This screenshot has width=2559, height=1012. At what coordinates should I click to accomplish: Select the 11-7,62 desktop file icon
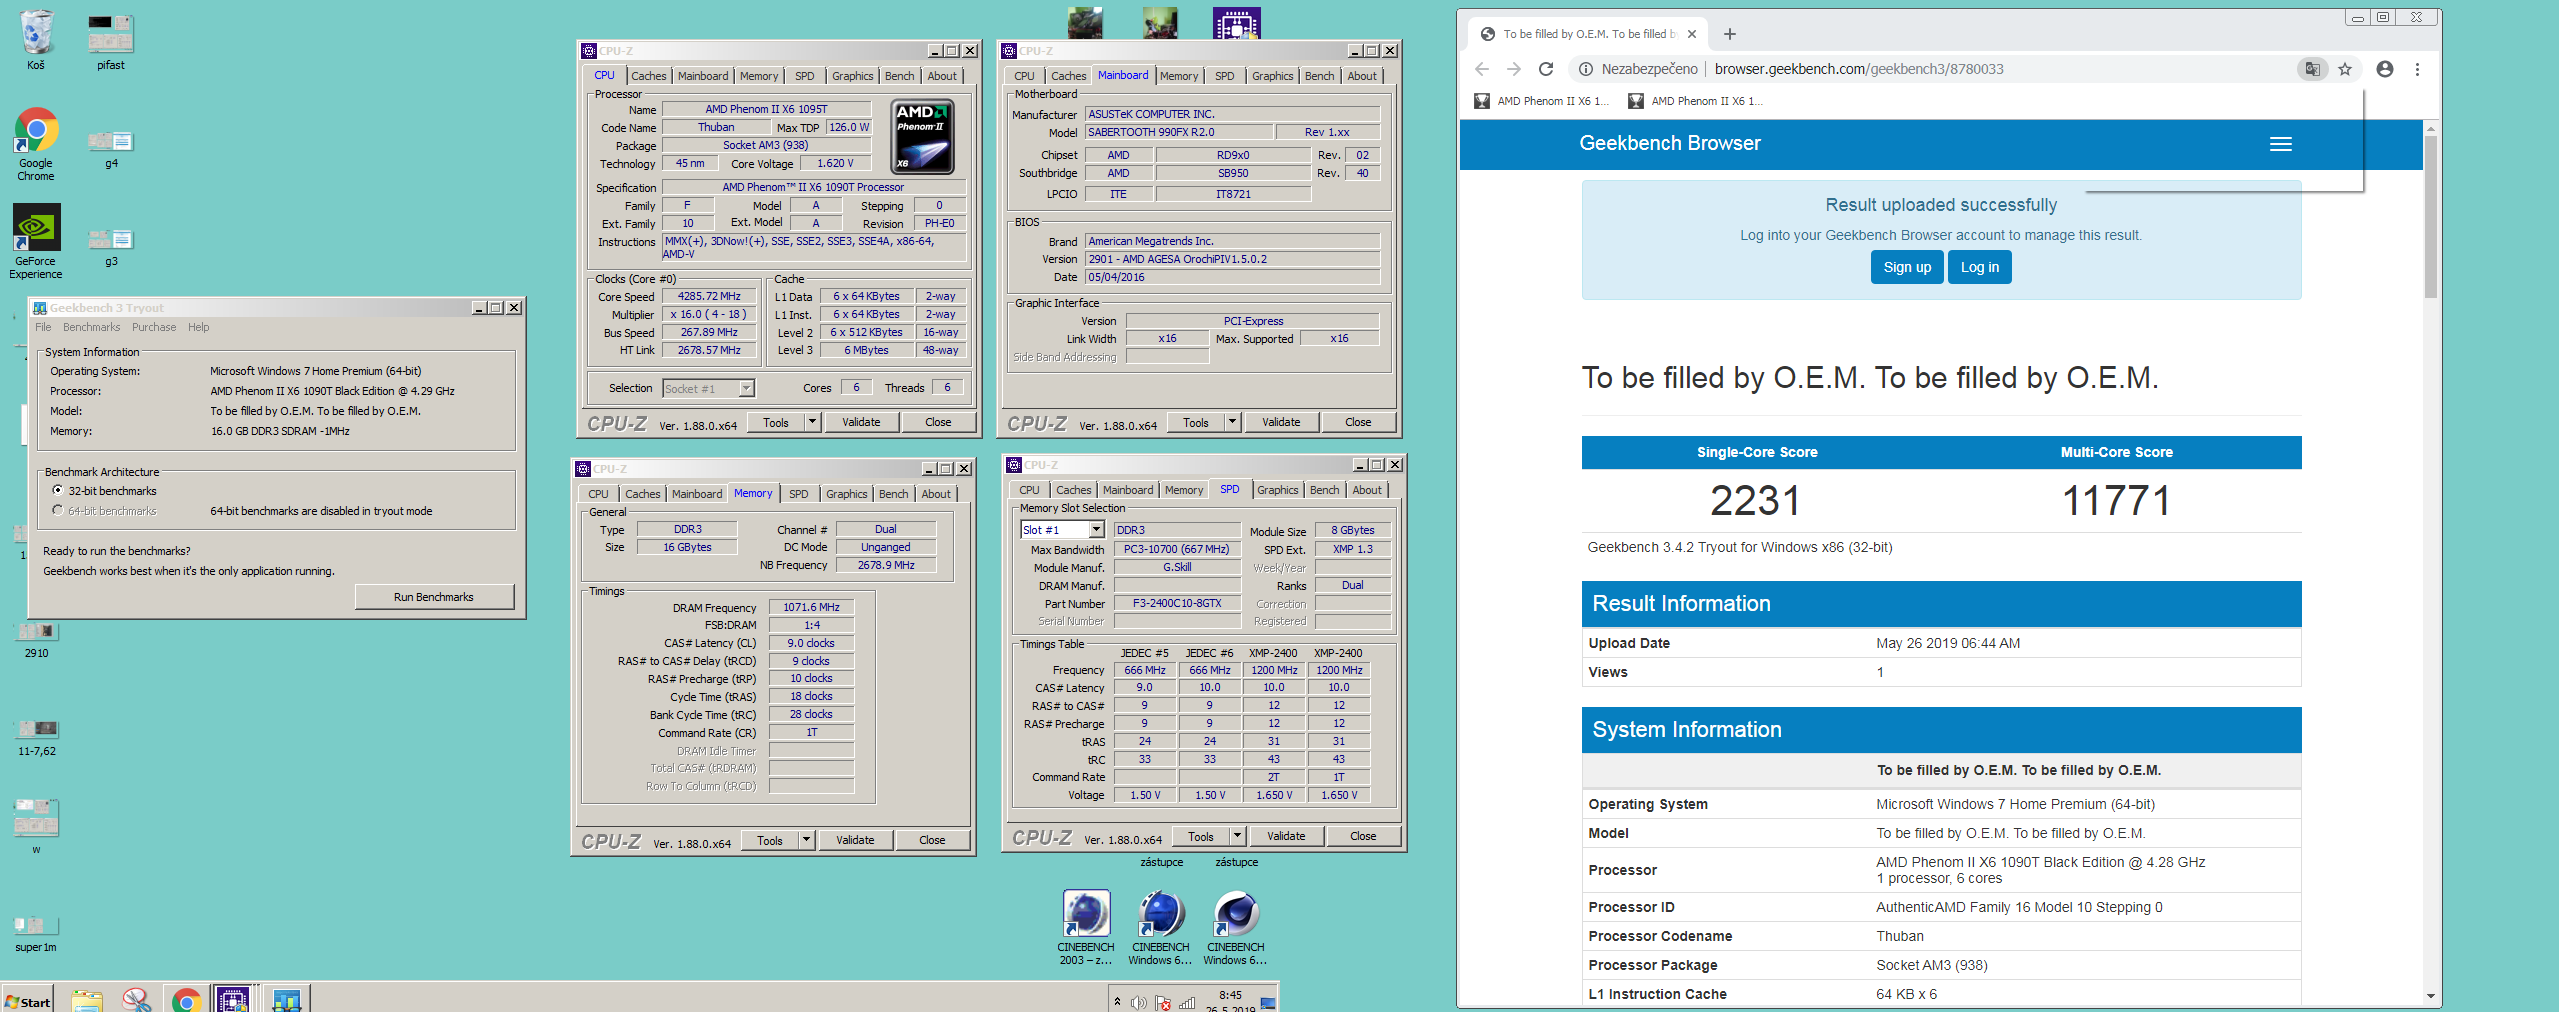[x=37, y=738]
